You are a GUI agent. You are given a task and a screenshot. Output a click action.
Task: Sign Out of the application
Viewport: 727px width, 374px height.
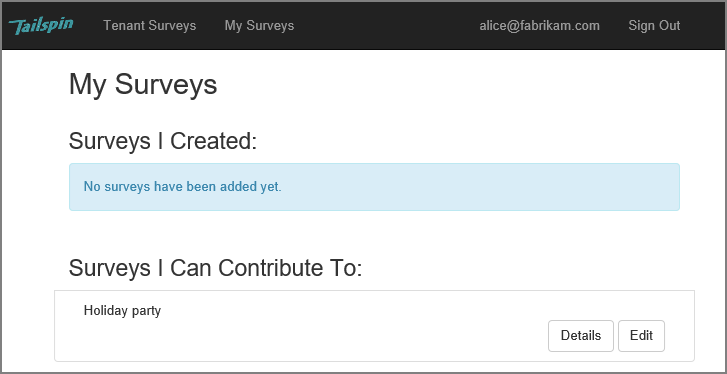tap(654, 25)
